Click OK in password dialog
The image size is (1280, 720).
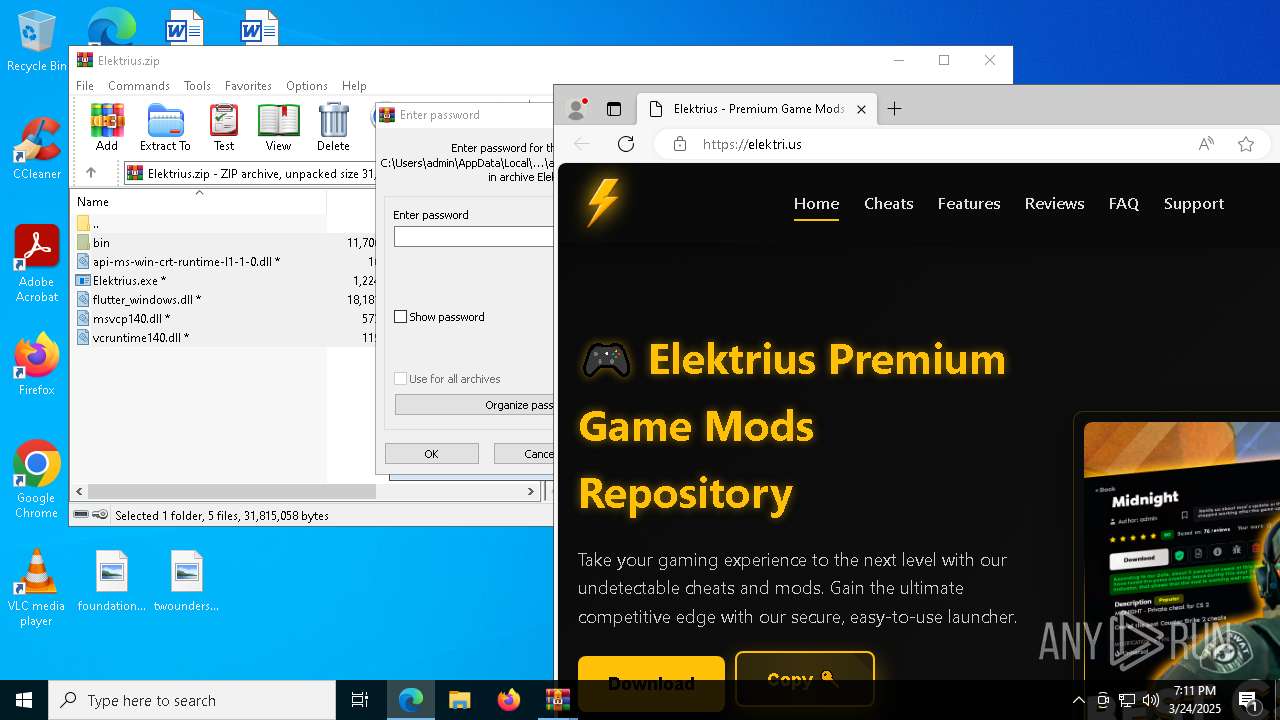[x=431, y=454]
